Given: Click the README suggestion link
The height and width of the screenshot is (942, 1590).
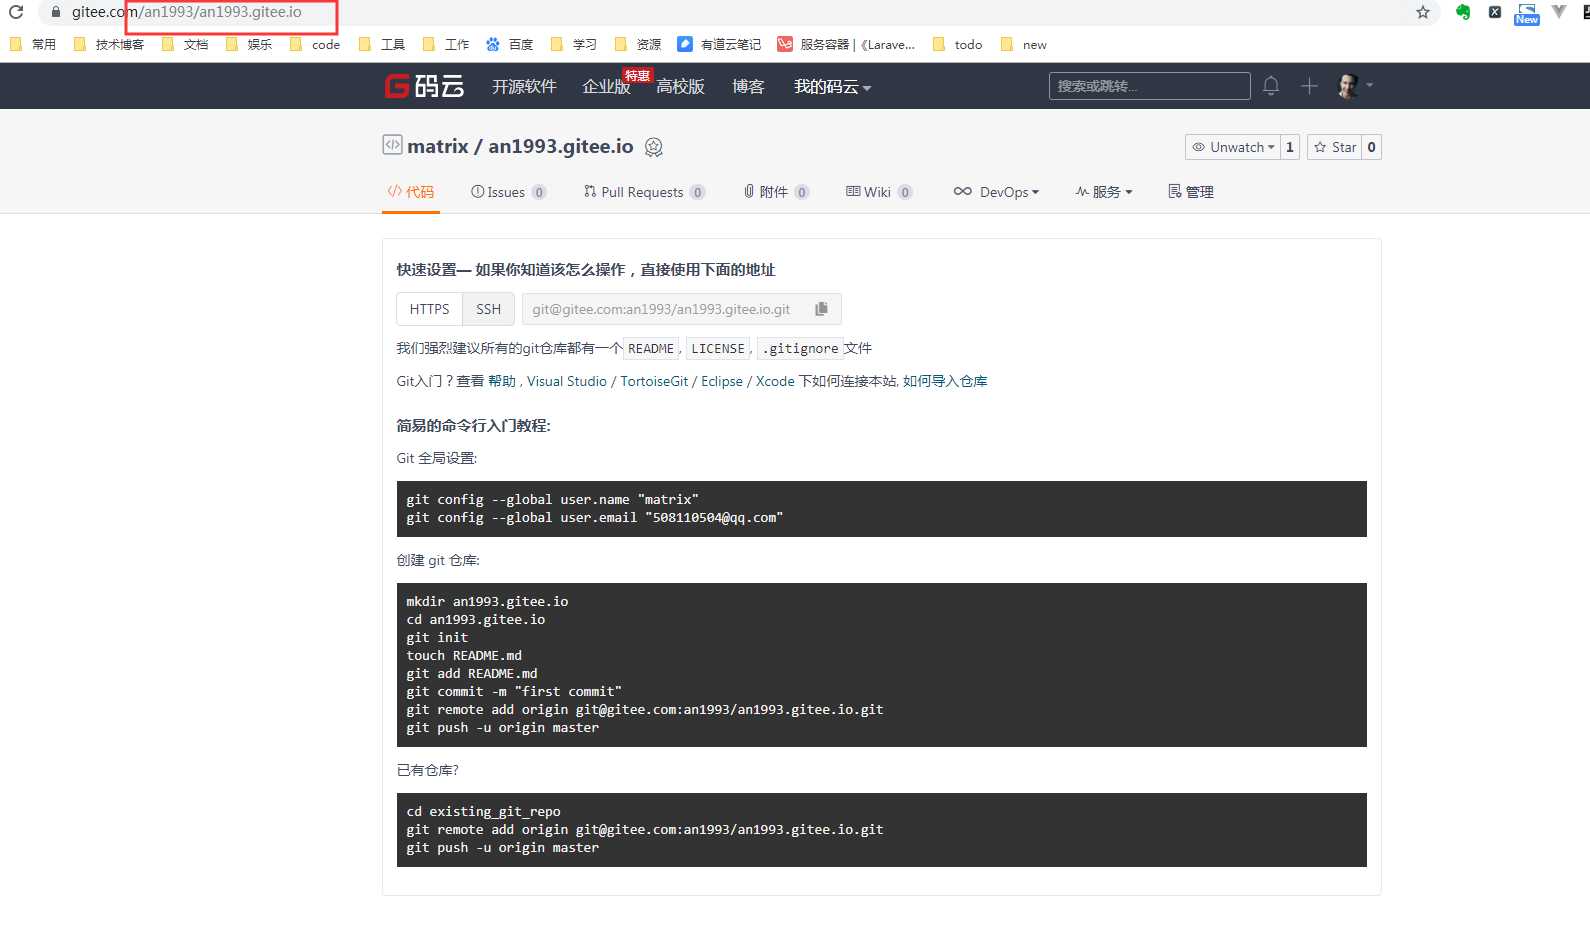Looking at the screenshot, I should tap(651, 348).
